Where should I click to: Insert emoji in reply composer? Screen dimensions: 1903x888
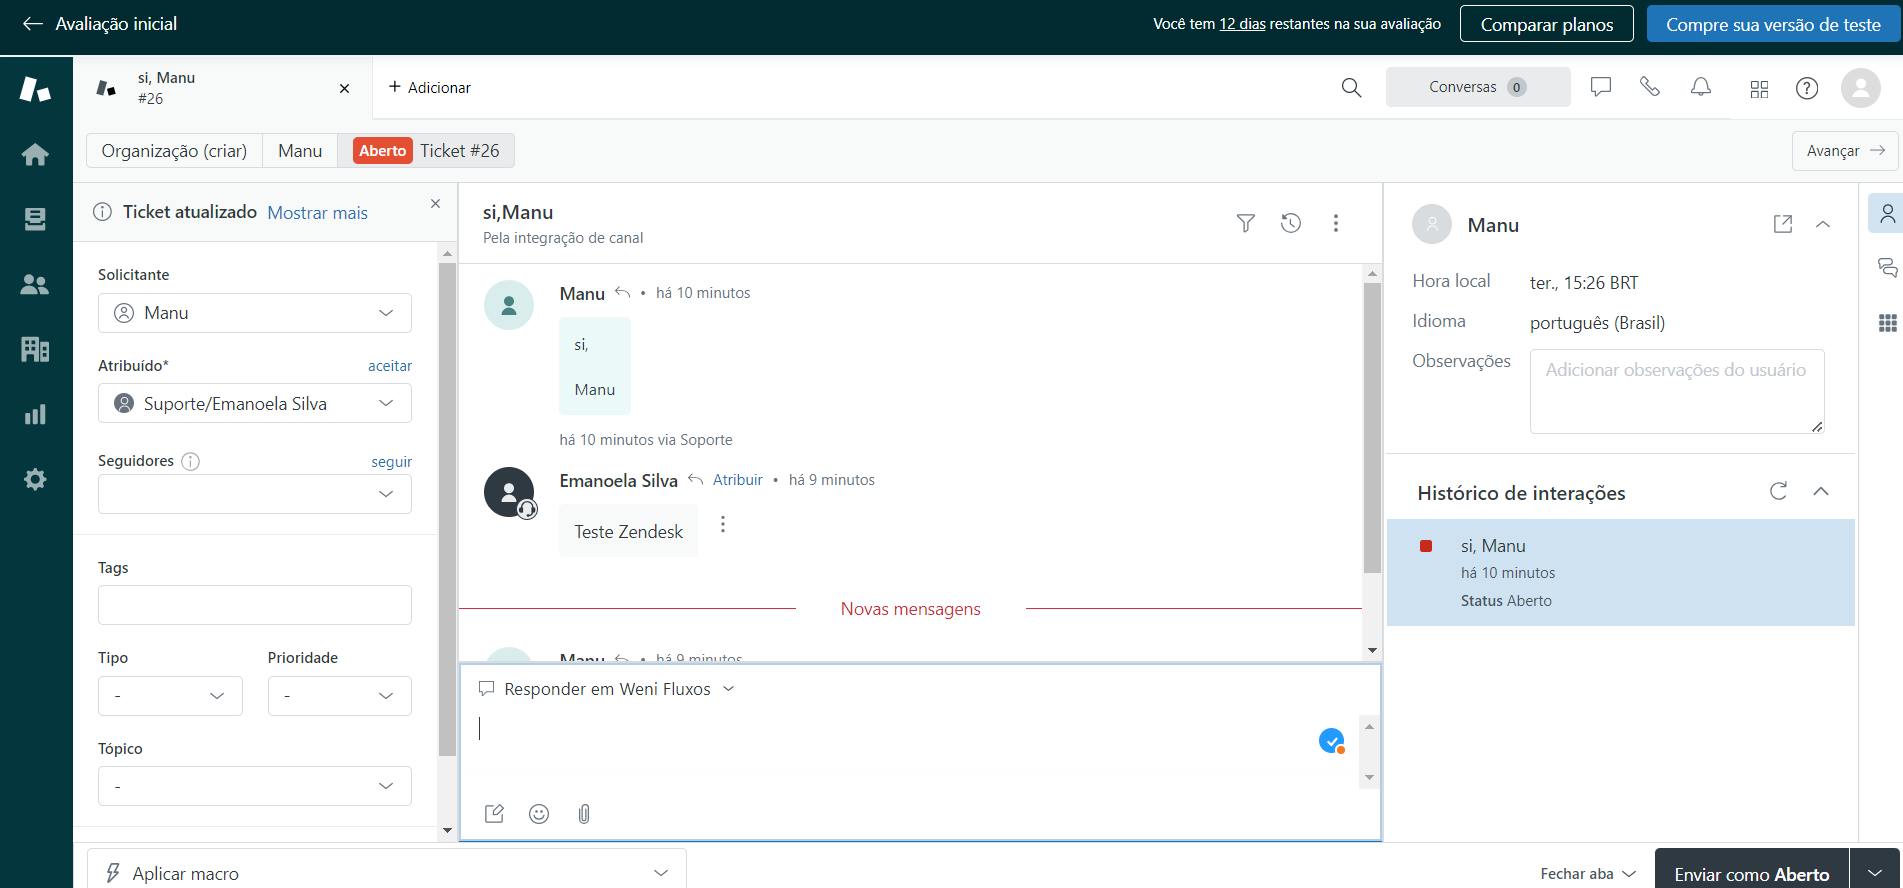coord(539,814)
